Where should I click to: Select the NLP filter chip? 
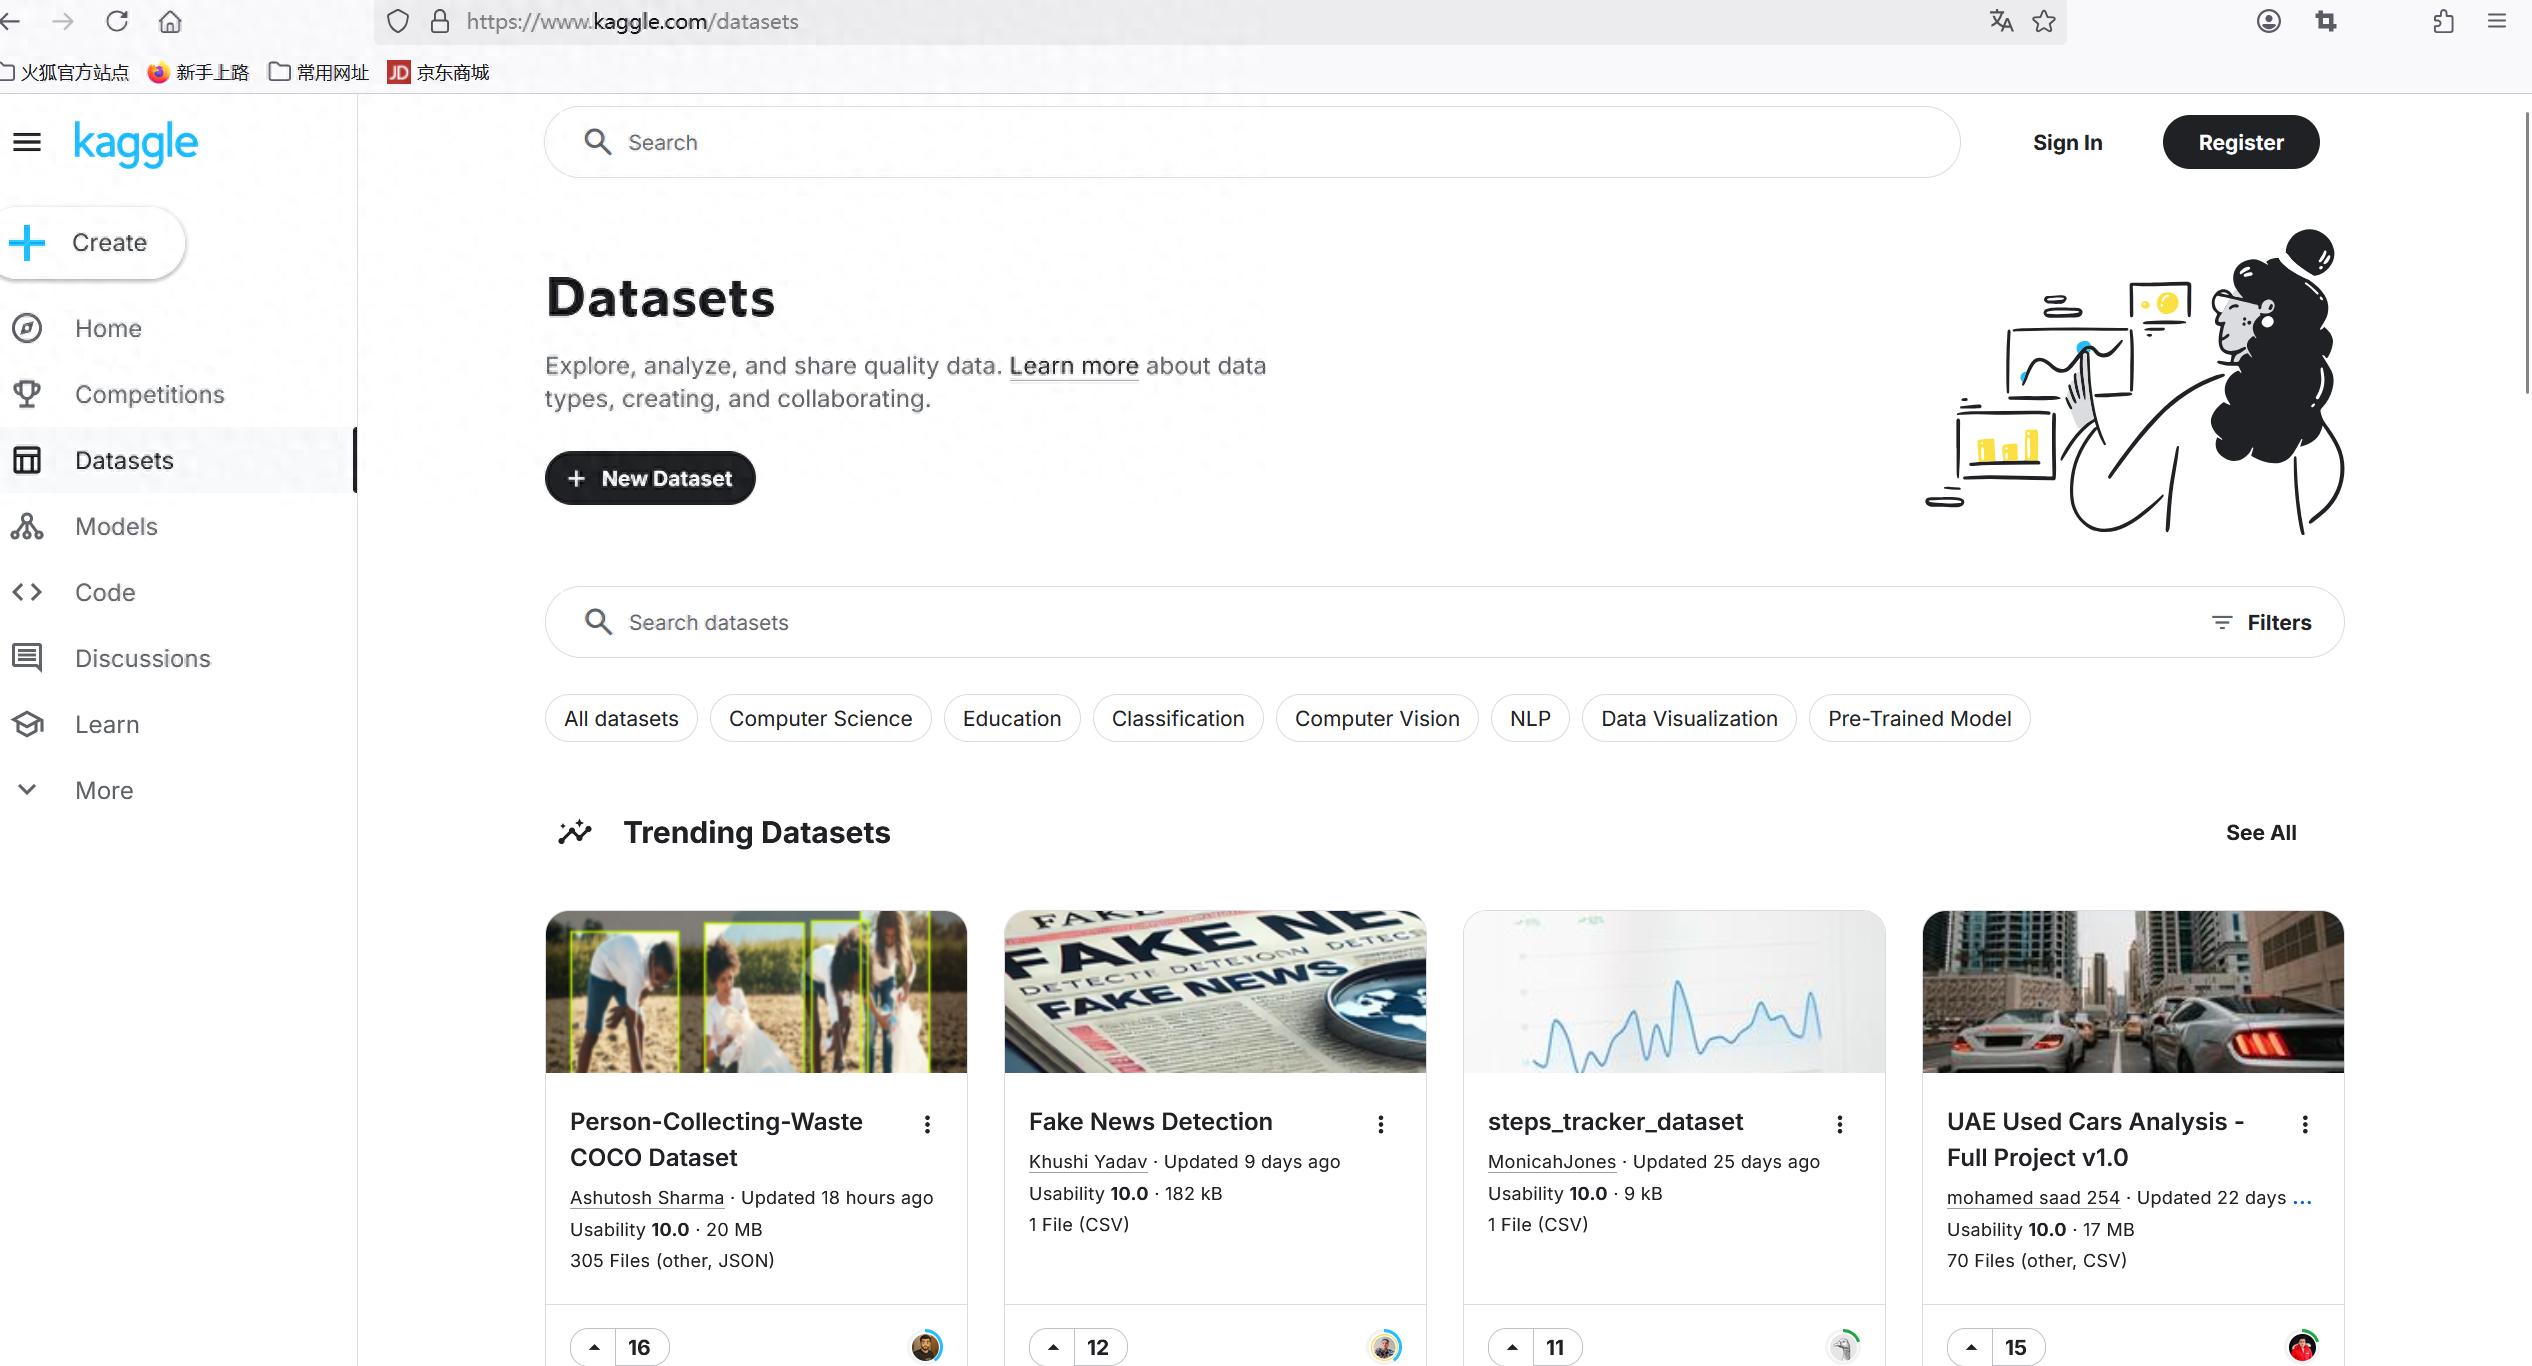[x=1530, y=718]
